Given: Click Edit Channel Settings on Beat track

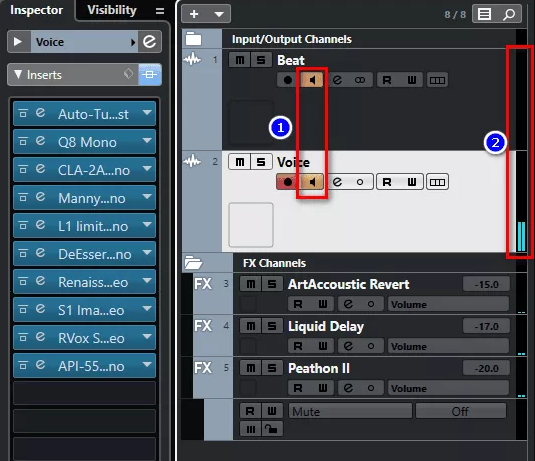Looking at the screenshot, I should [337, 80].
